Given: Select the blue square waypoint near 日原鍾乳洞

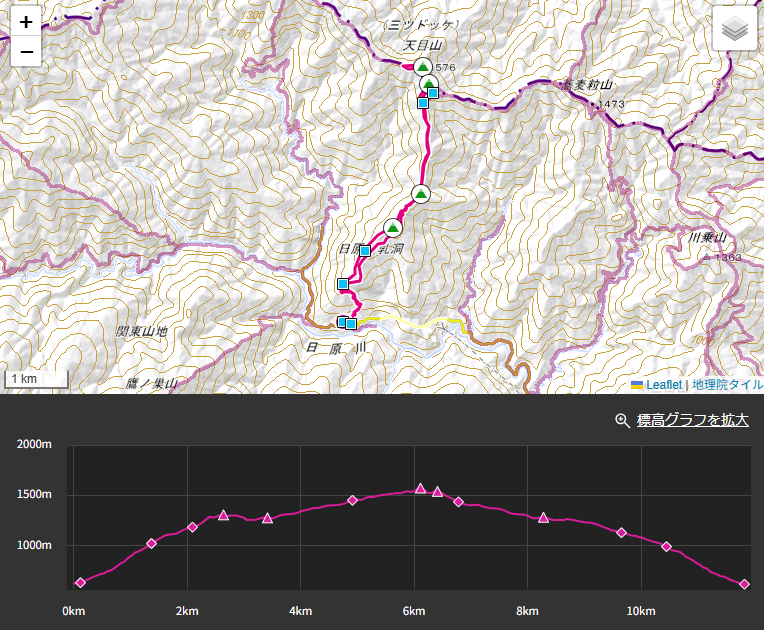Looking at the screenshot, I should pyautogui.click(x=365, y=251).
